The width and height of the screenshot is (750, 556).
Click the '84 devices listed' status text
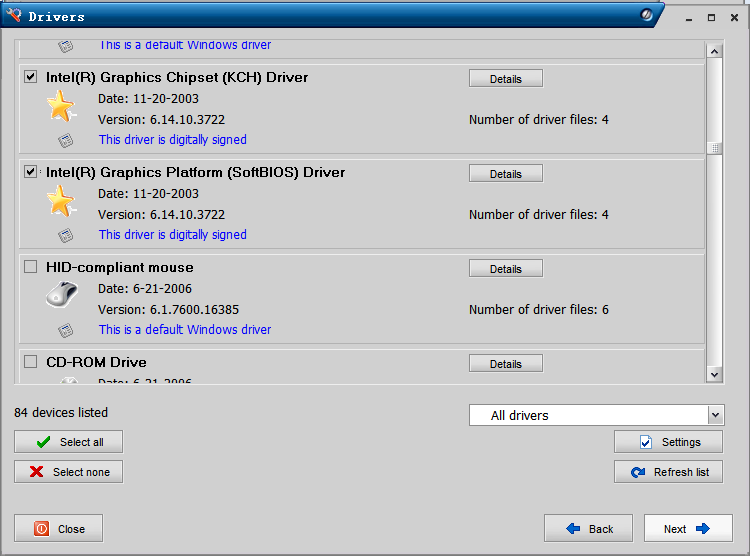tap(61, 412)
